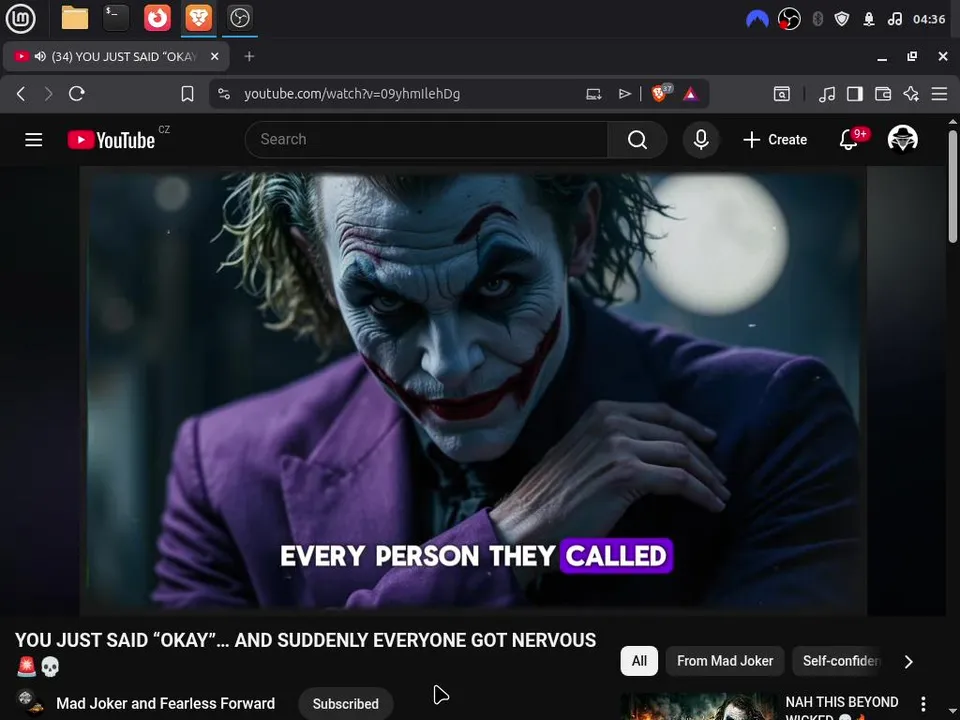The width and height of the screenshot is (960, 720).
Task: Open the Linux Mint start menu
Action: click(20, 18)
